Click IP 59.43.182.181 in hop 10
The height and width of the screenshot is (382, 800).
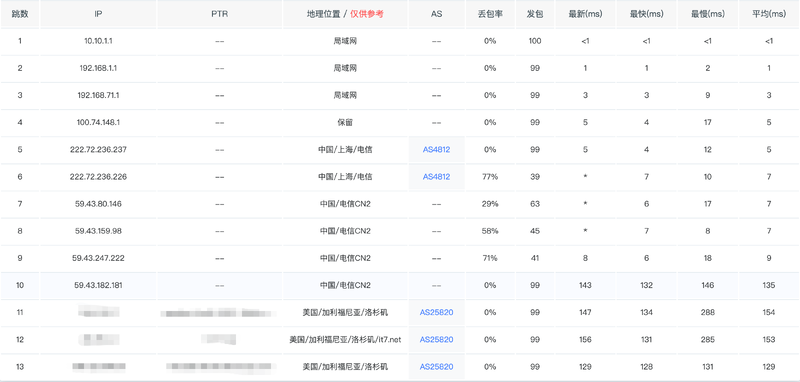pos(98,285)
